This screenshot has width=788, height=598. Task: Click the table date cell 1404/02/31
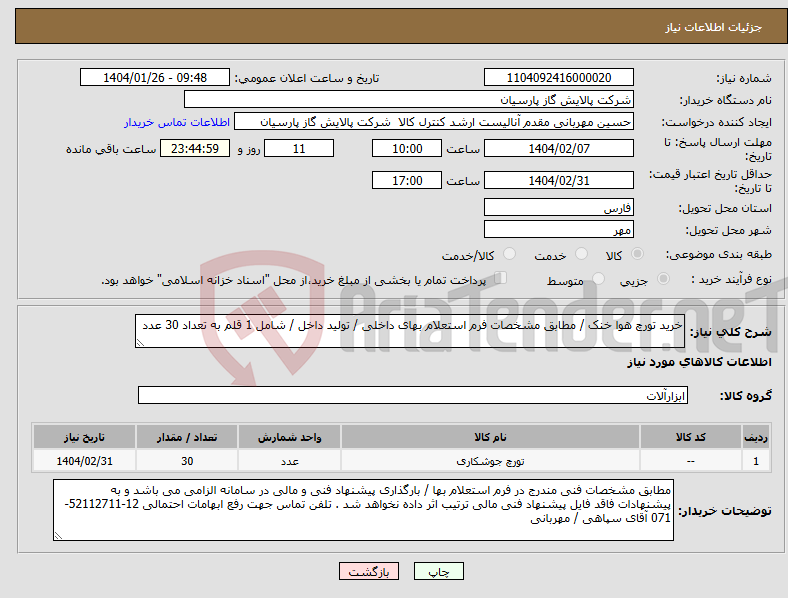[x=84, y=461]
